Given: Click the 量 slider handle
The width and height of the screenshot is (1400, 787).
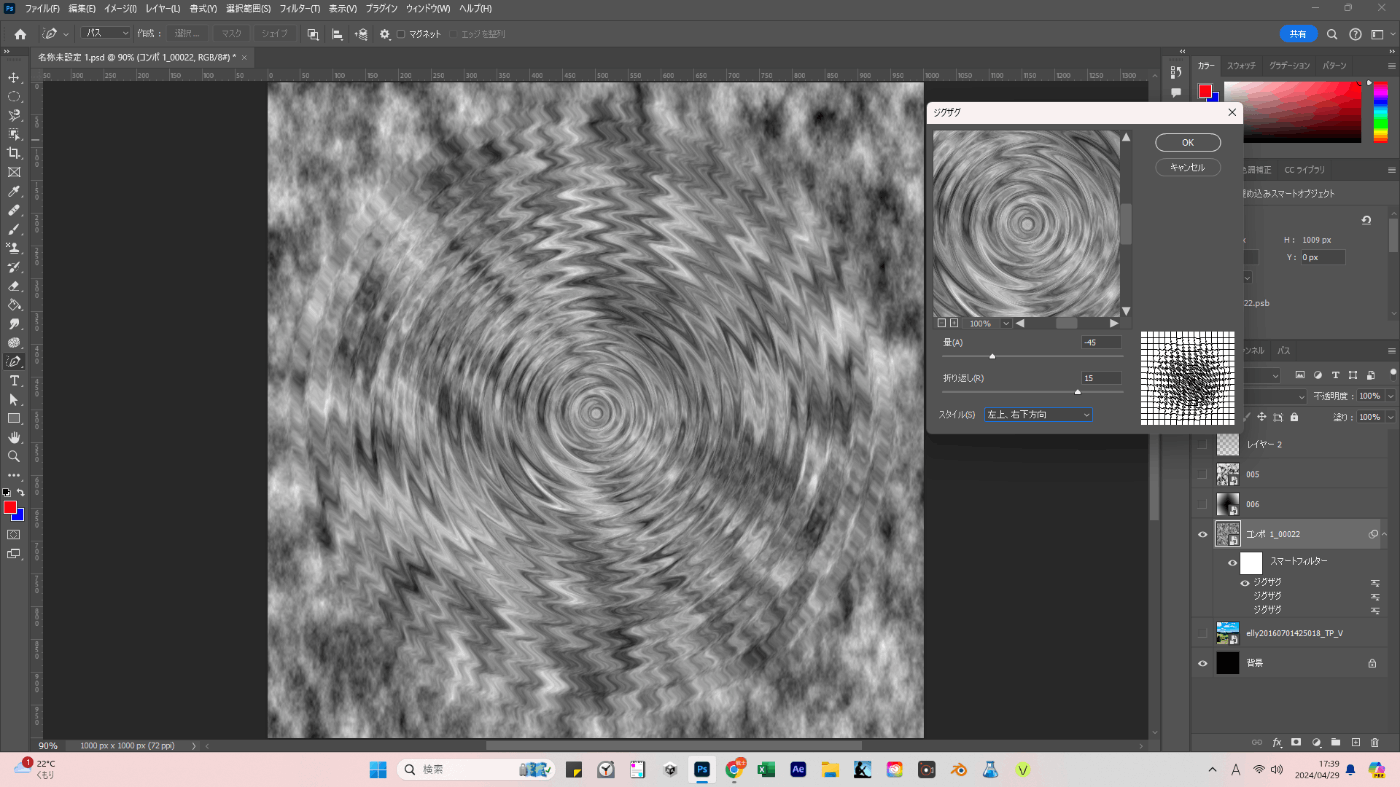Looking at the screenshot, I should pos(992,355).
